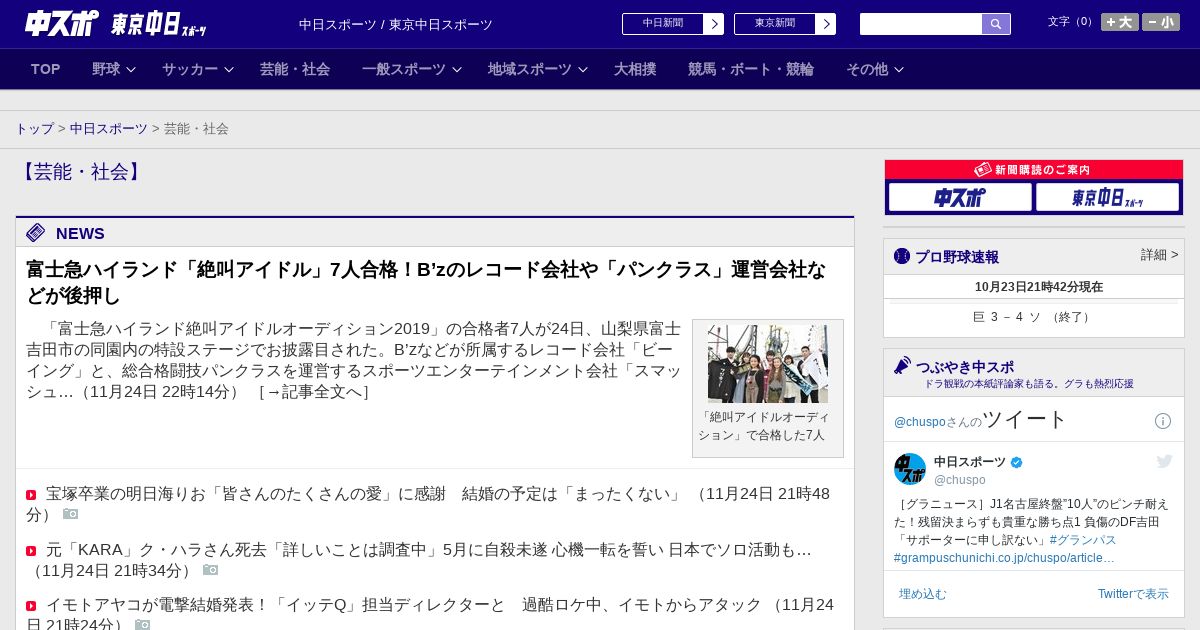The height and width of the screenshot is (630, 1200).
Task: Click camera icon beside KARA article
Action: (x=210, y=570)
